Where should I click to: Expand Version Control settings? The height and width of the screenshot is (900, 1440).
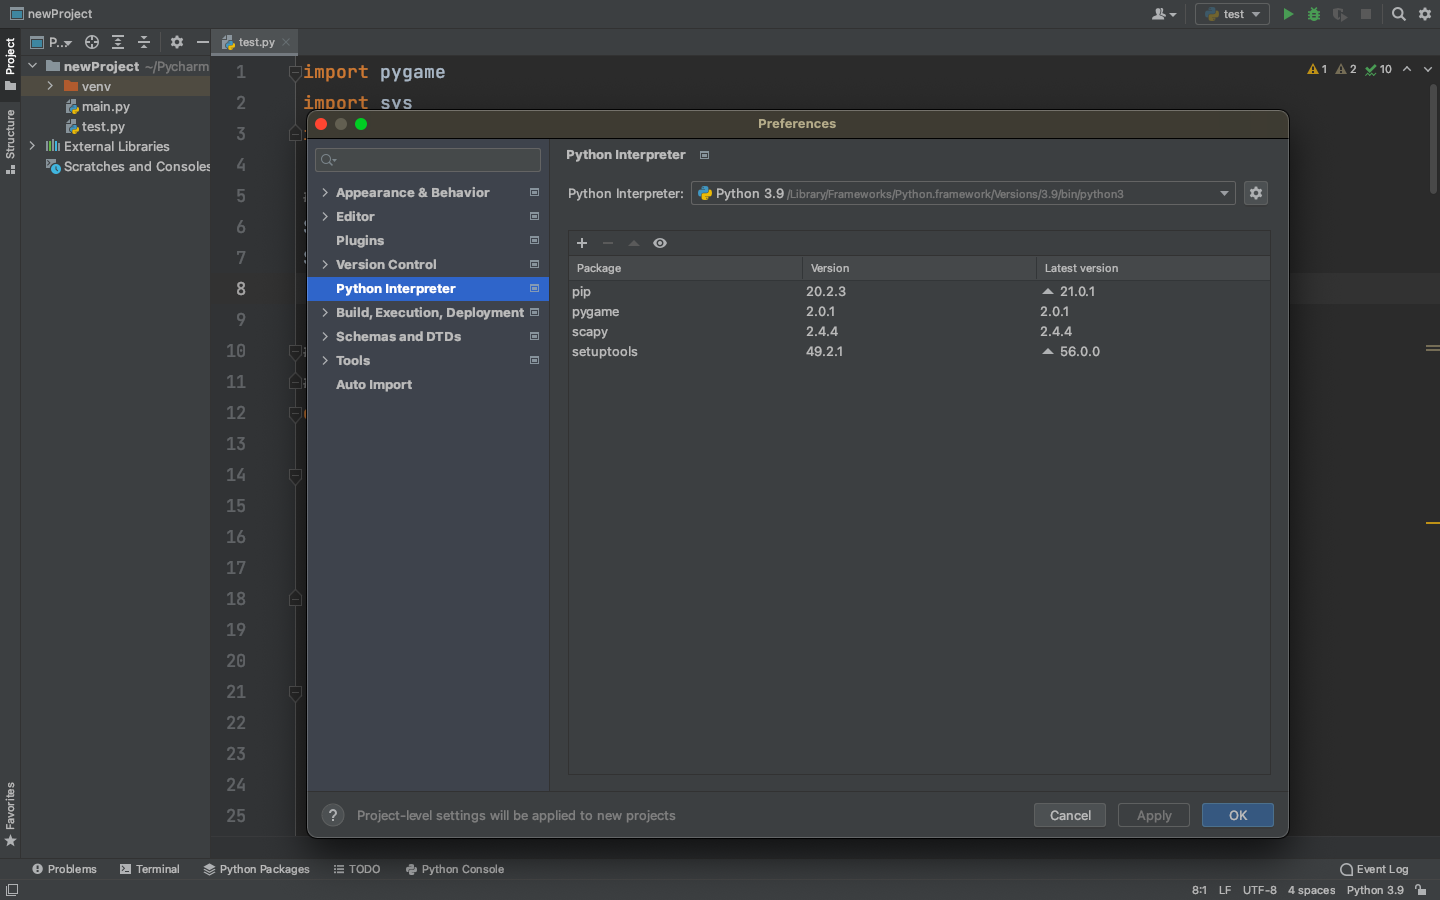(325, 264)
